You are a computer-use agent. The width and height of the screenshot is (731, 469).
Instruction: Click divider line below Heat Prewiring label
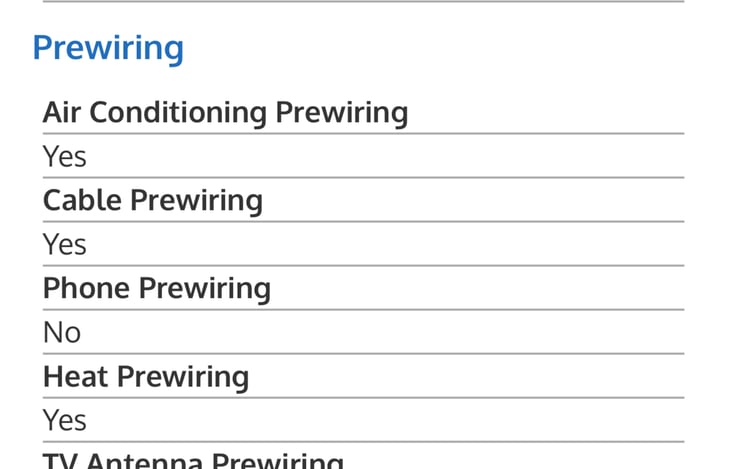tap(365, 397)
